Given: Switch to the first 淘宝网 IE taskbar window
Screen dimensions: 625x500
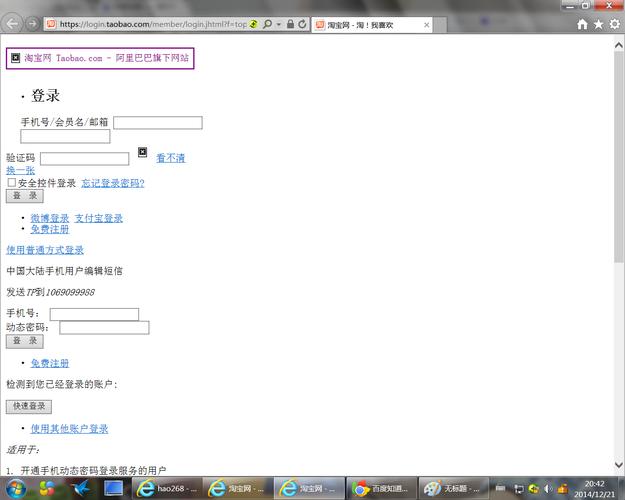Looking at the screenshot, I should tap(238, 488).
